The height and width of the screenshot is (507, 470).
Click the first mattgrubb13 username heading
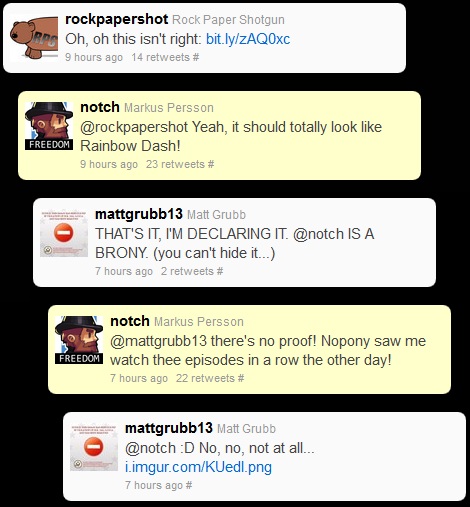pyautogui.click(x=139, y=214)
